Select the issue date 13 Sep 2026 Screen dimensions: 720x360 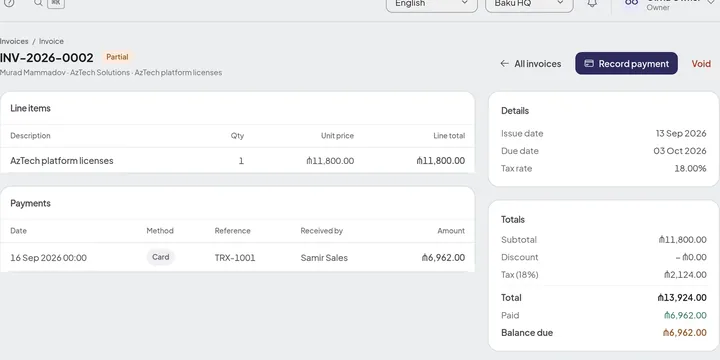coord(681,134)
